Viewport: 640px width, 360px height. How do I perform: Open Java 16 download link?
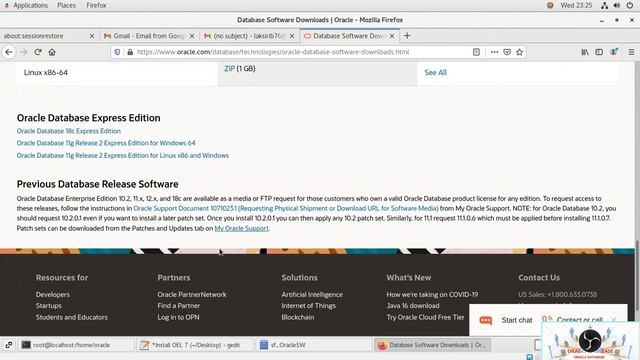point(413,306)
